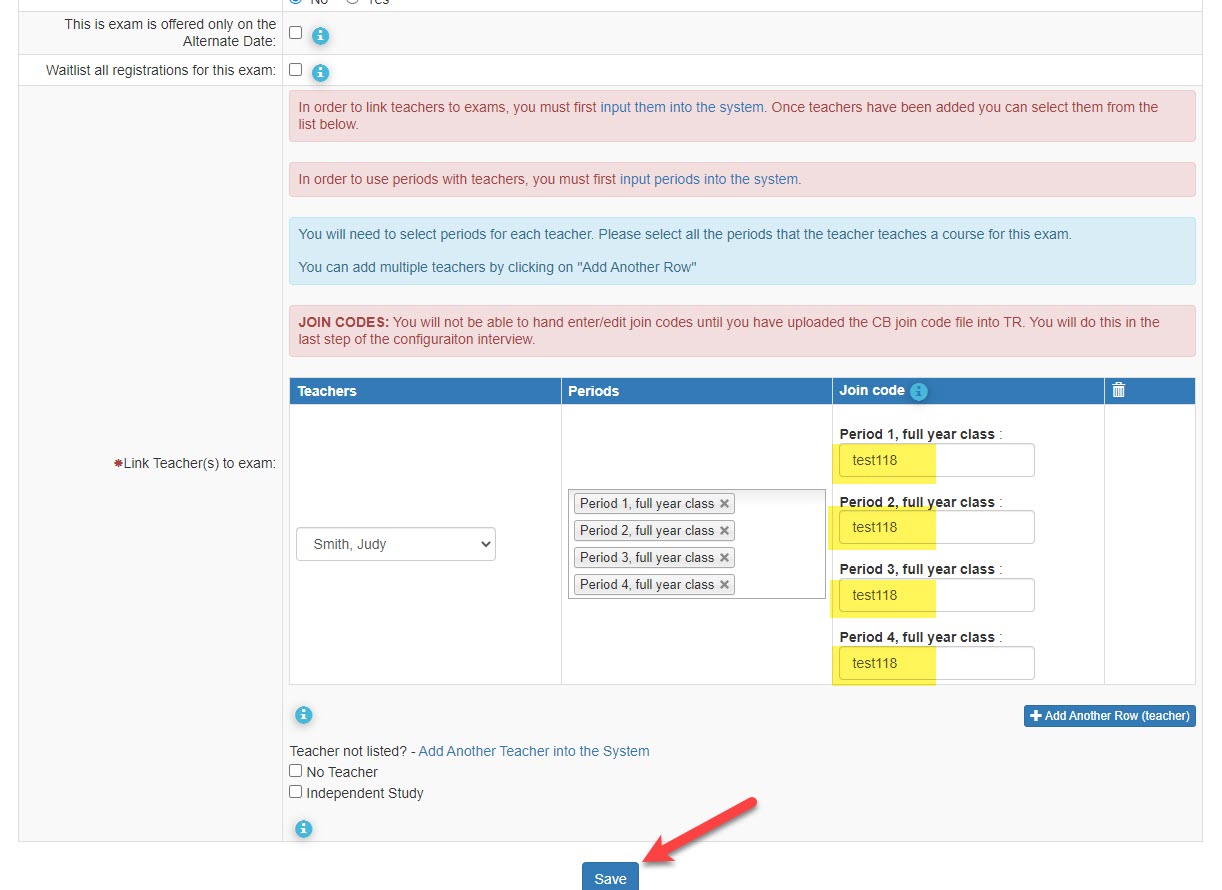1222x890 pixels.
Task: Click info icon below Independent Study option
Action: 304,829
